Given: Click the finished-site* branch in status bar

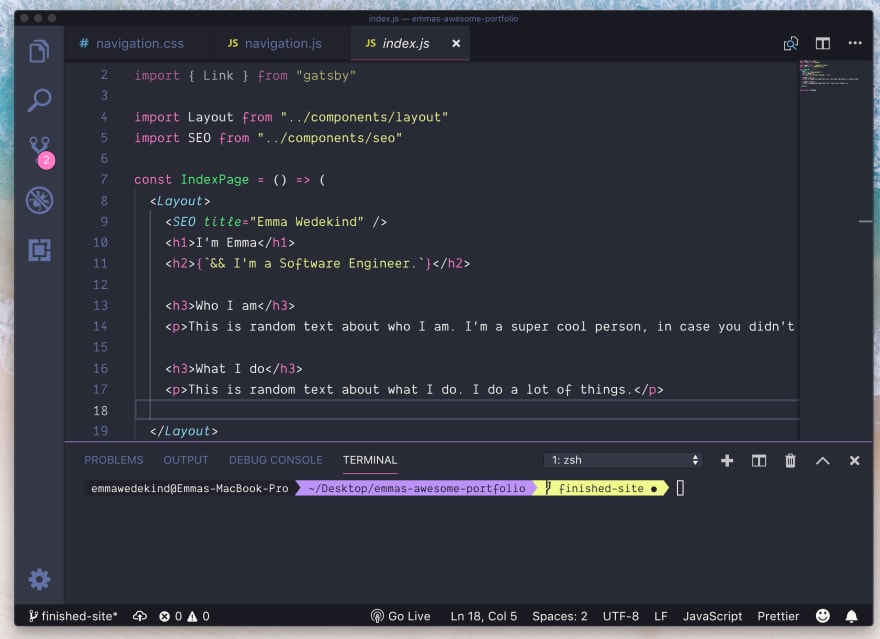Looking at the screenshot, I should click(x=74, y=616).
